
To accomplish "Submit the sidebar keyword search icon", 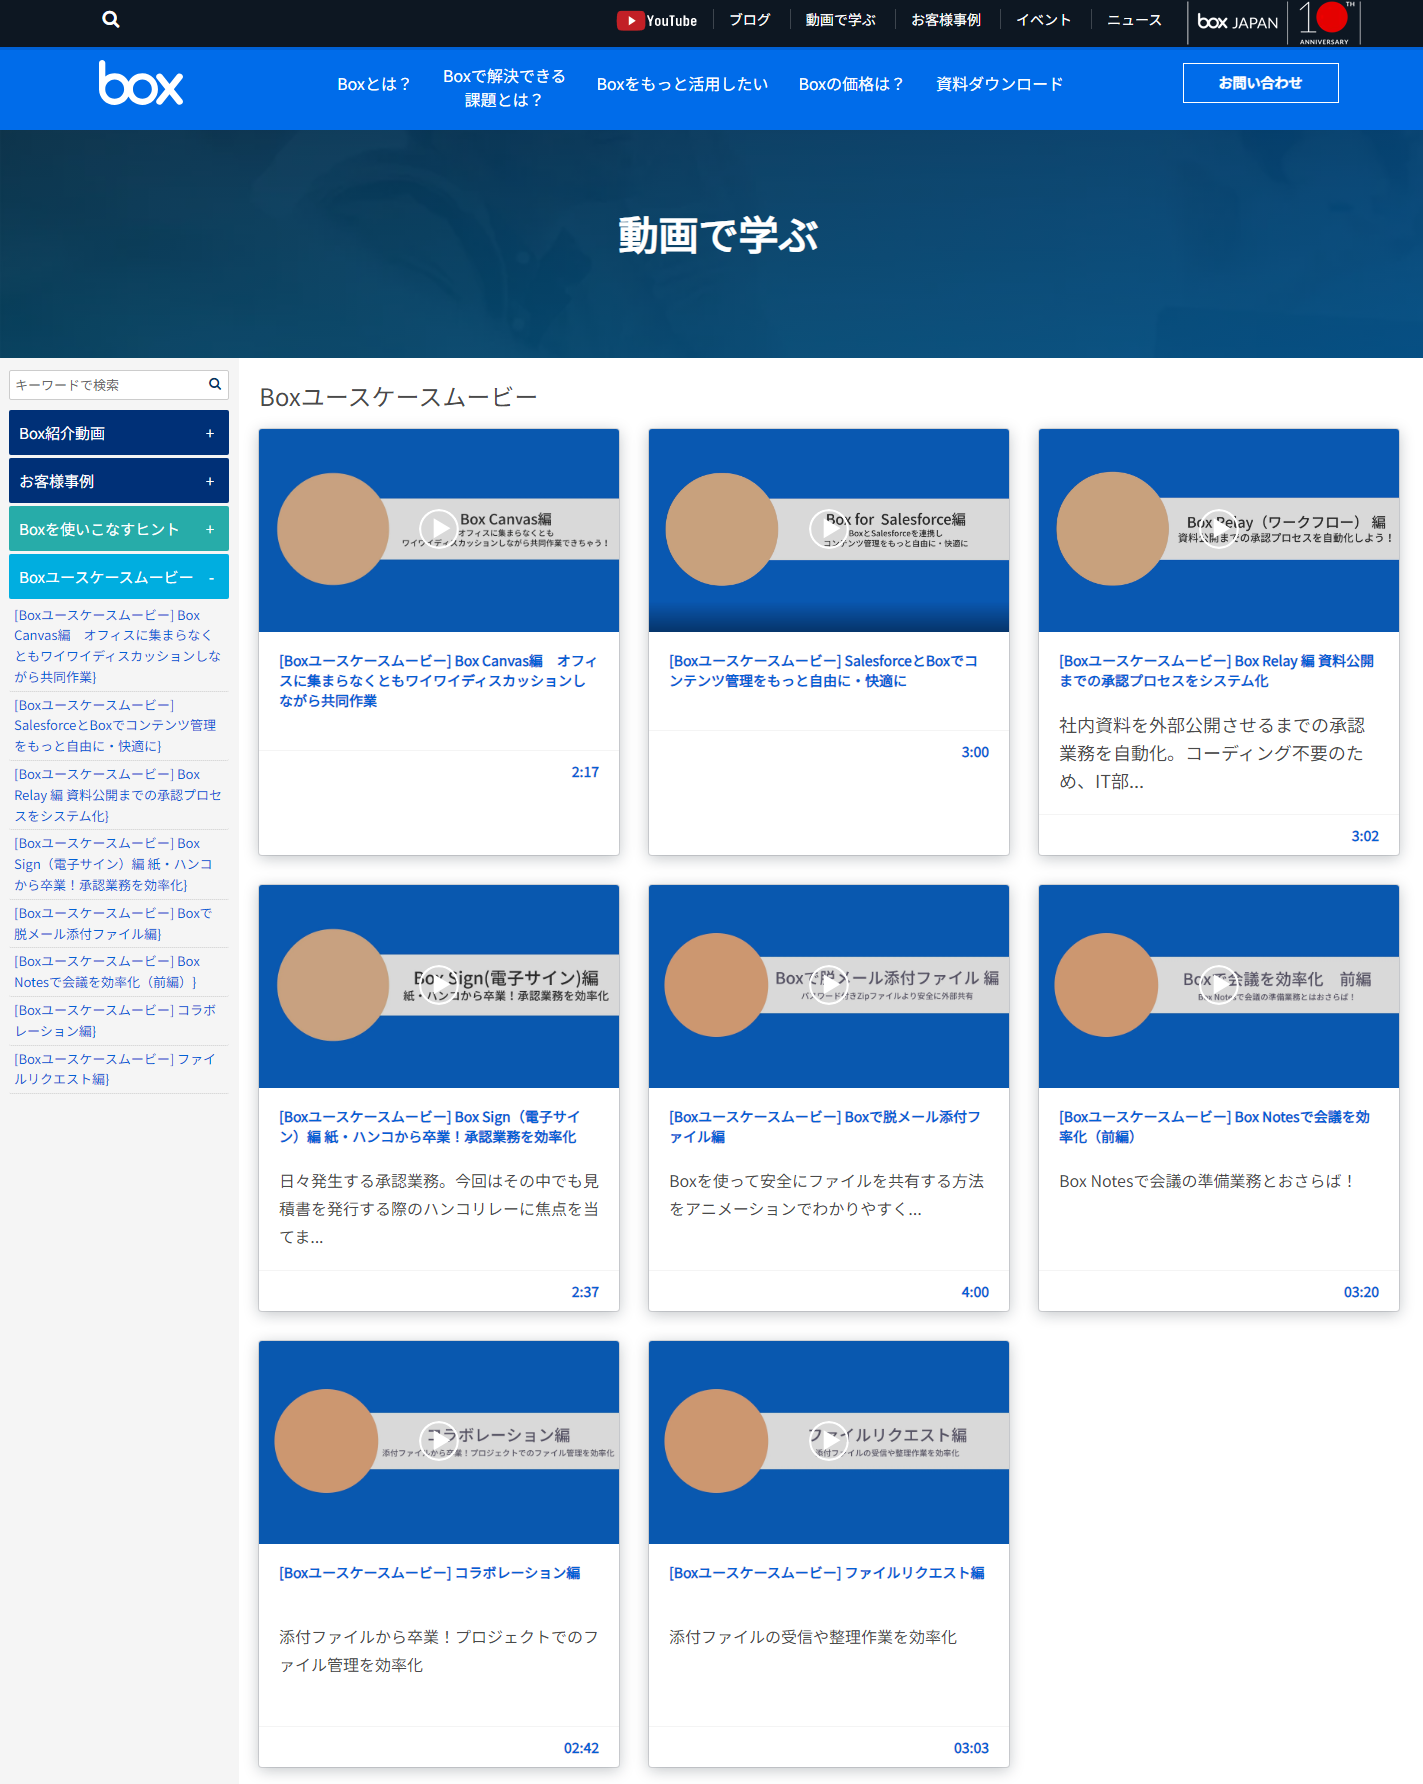I will [x=214, y=384].
